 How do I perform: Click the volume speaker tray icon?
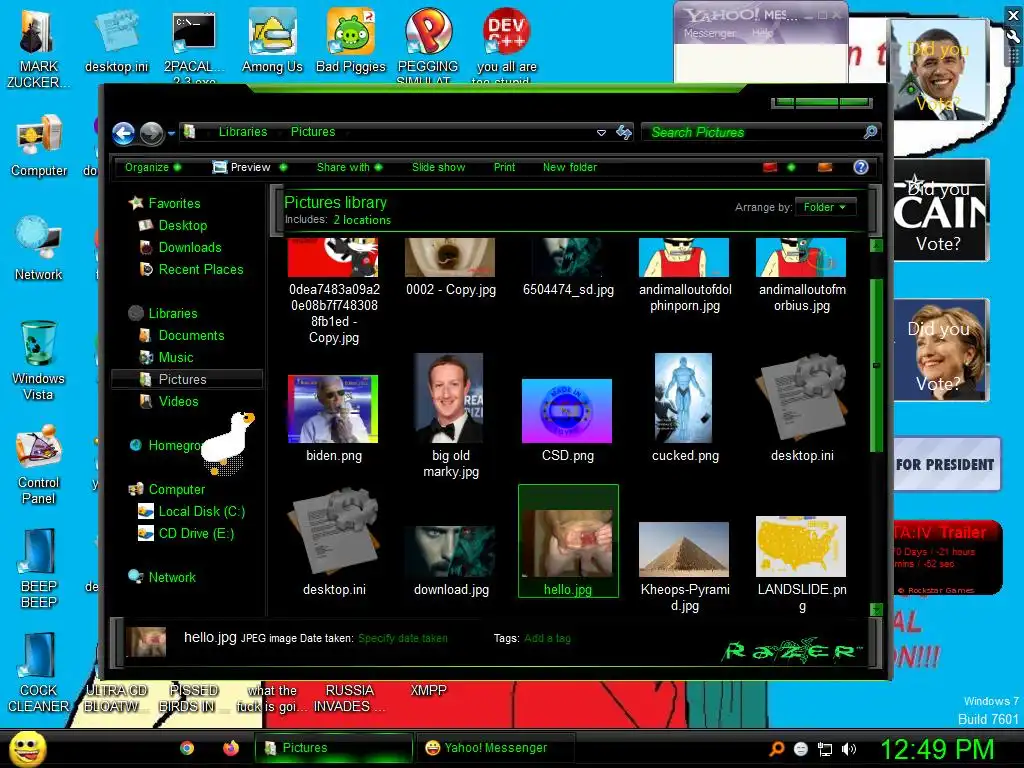[x=849, y=749]
